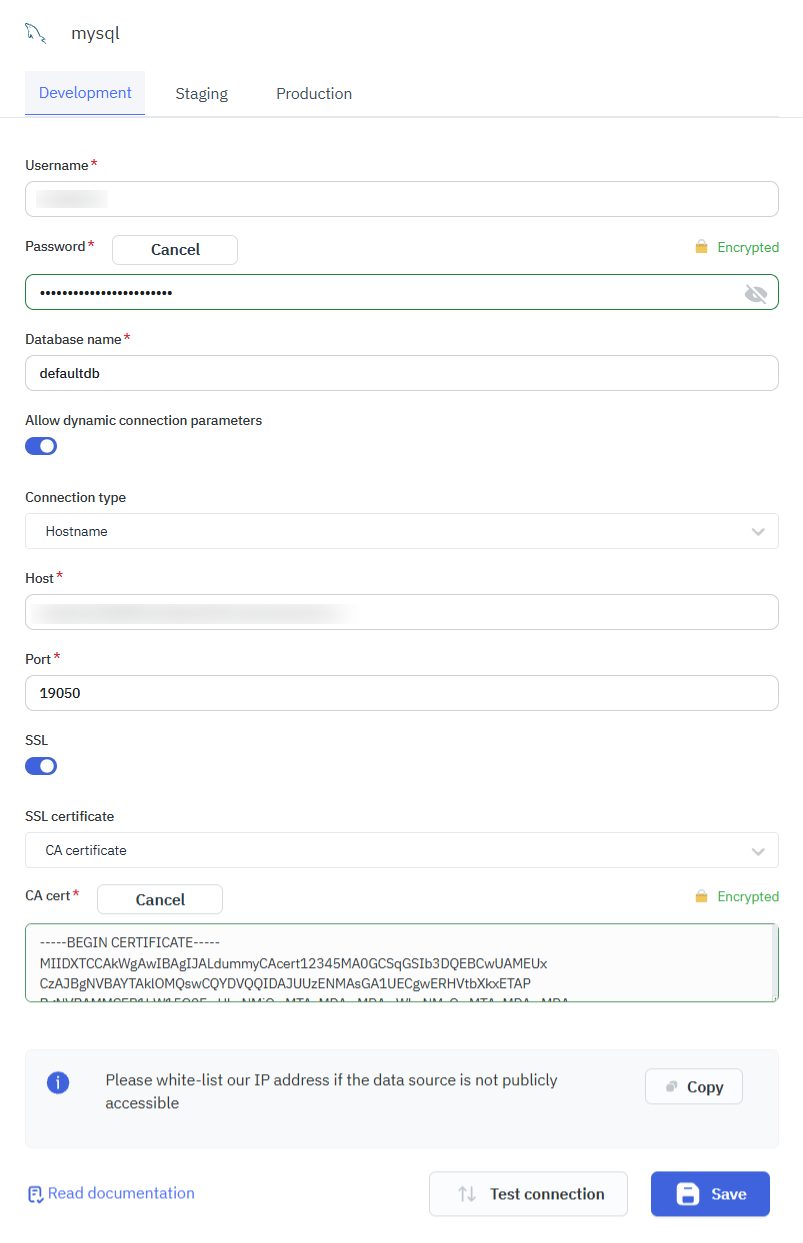Screen dimensions: 803x1243
Task: Click the floppy disk icon on the Save button
Action: point(689,1194)
